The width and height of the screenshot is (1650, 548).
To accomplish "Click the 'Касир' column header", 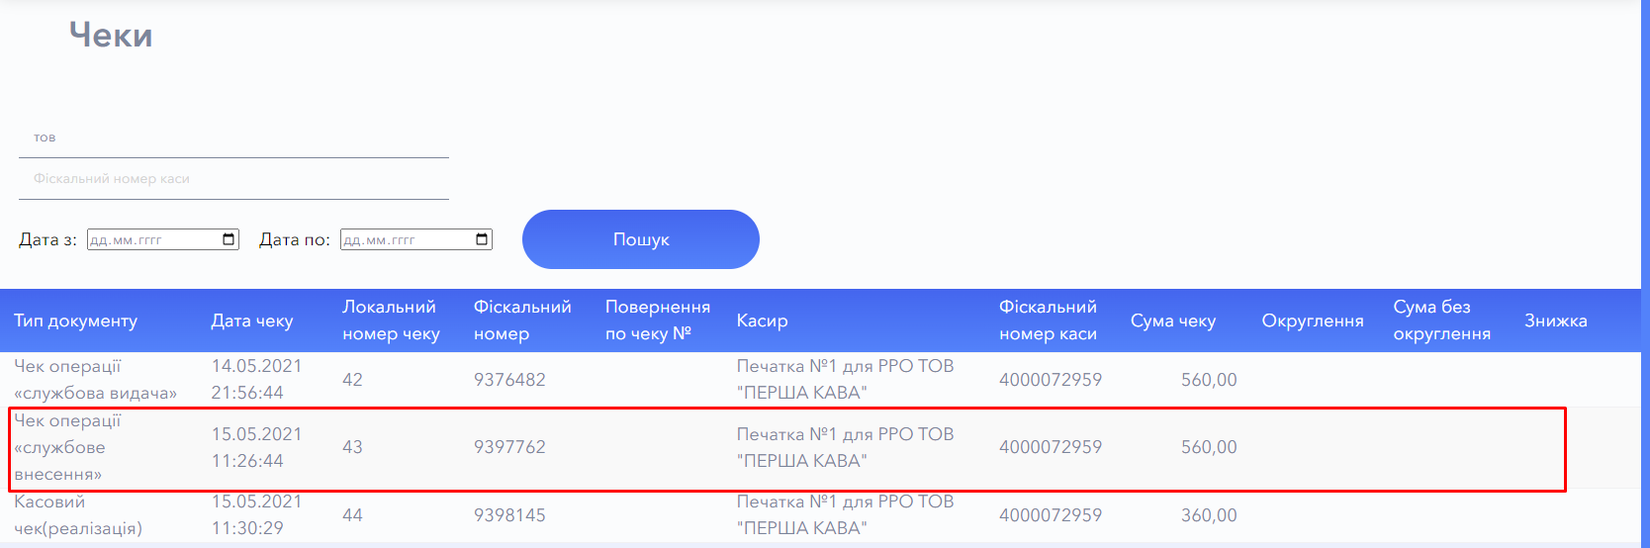I will [762, 321].
